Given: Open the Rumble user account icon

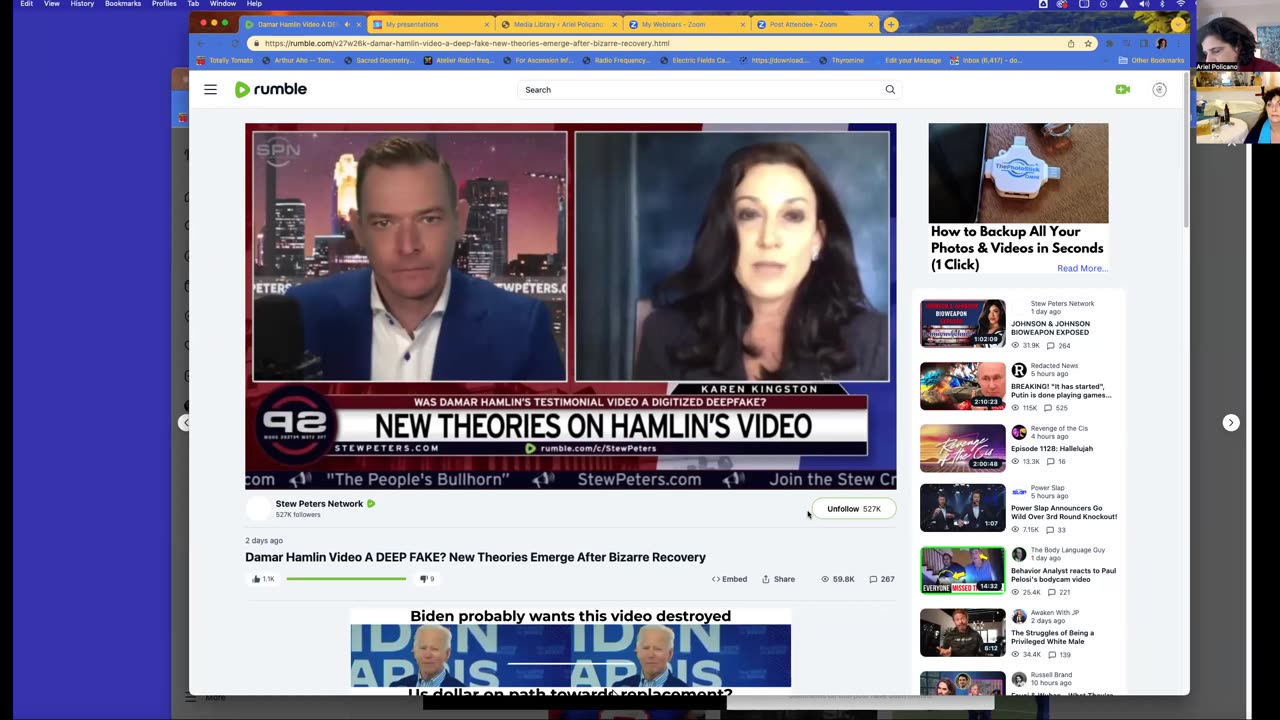Looking at the screenshot, I should pos(1159,90).
